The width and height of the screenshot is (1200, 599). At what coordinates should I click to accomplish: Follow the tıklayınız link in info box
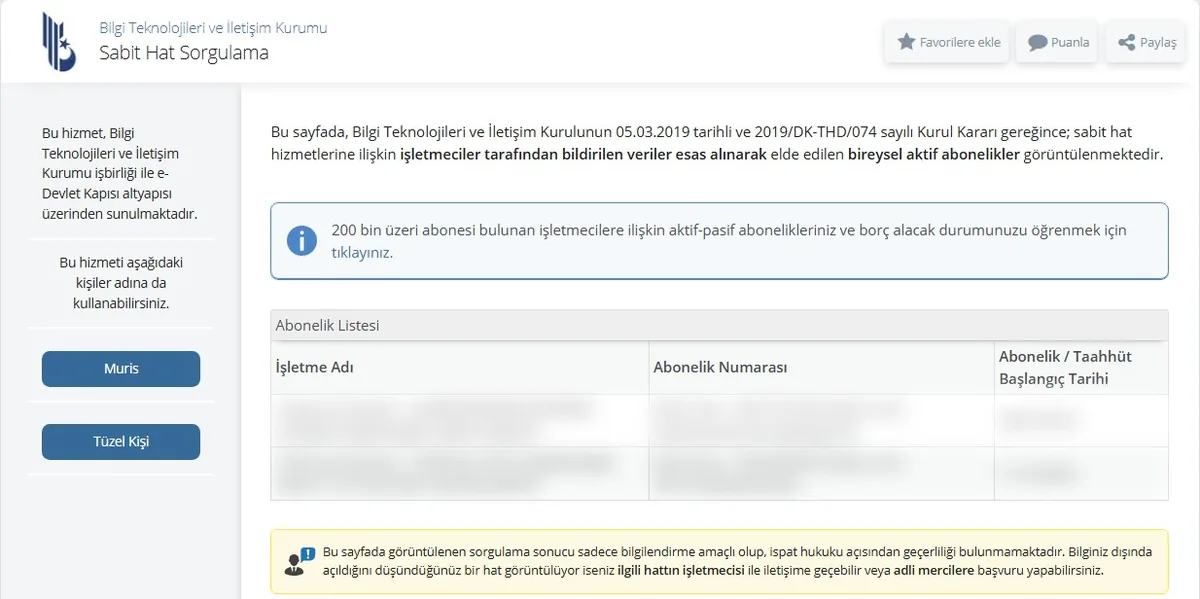pyautogui.click(x=362, y=253)
